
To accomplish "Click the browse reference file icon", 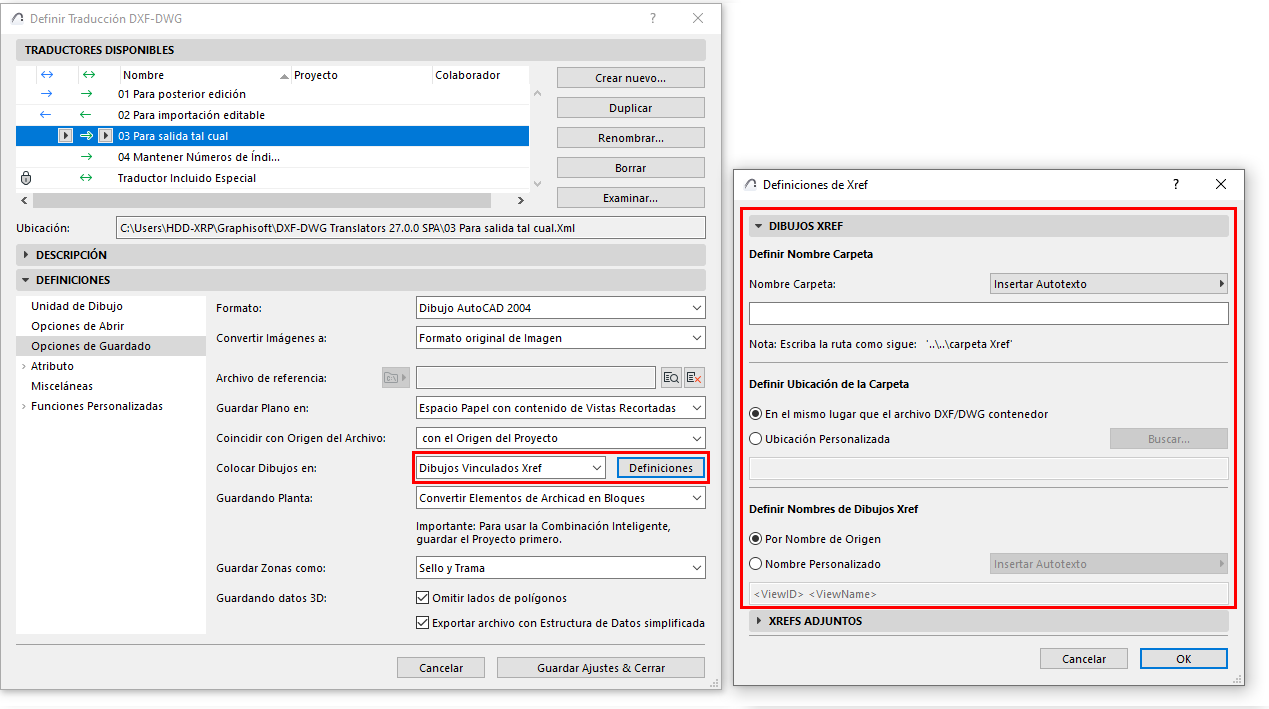I will click(x=672, y=377).
